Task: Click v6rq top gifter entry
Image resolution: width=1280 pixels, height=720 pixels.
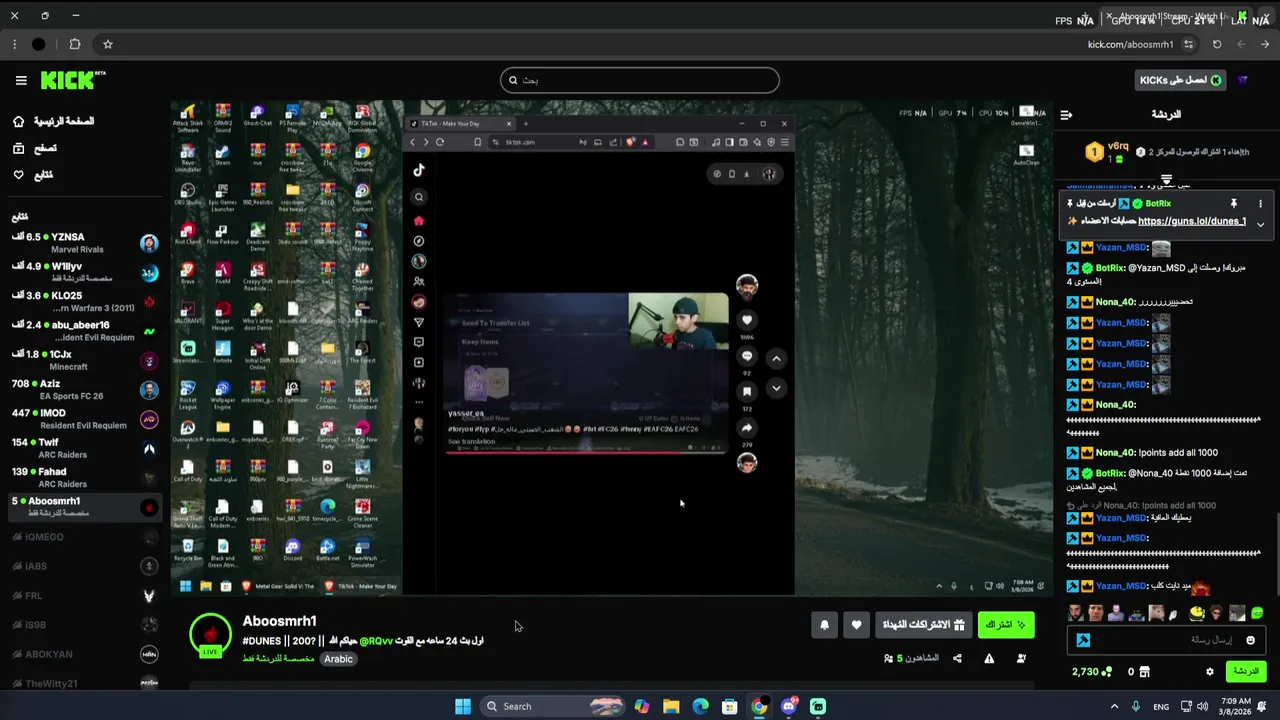Action: (1108, 152)
